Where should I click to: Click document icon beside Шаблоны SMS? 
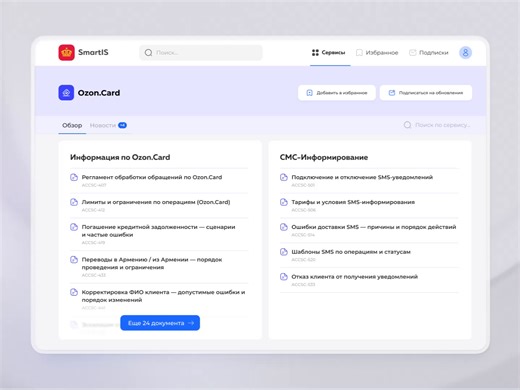coord(284,252)
